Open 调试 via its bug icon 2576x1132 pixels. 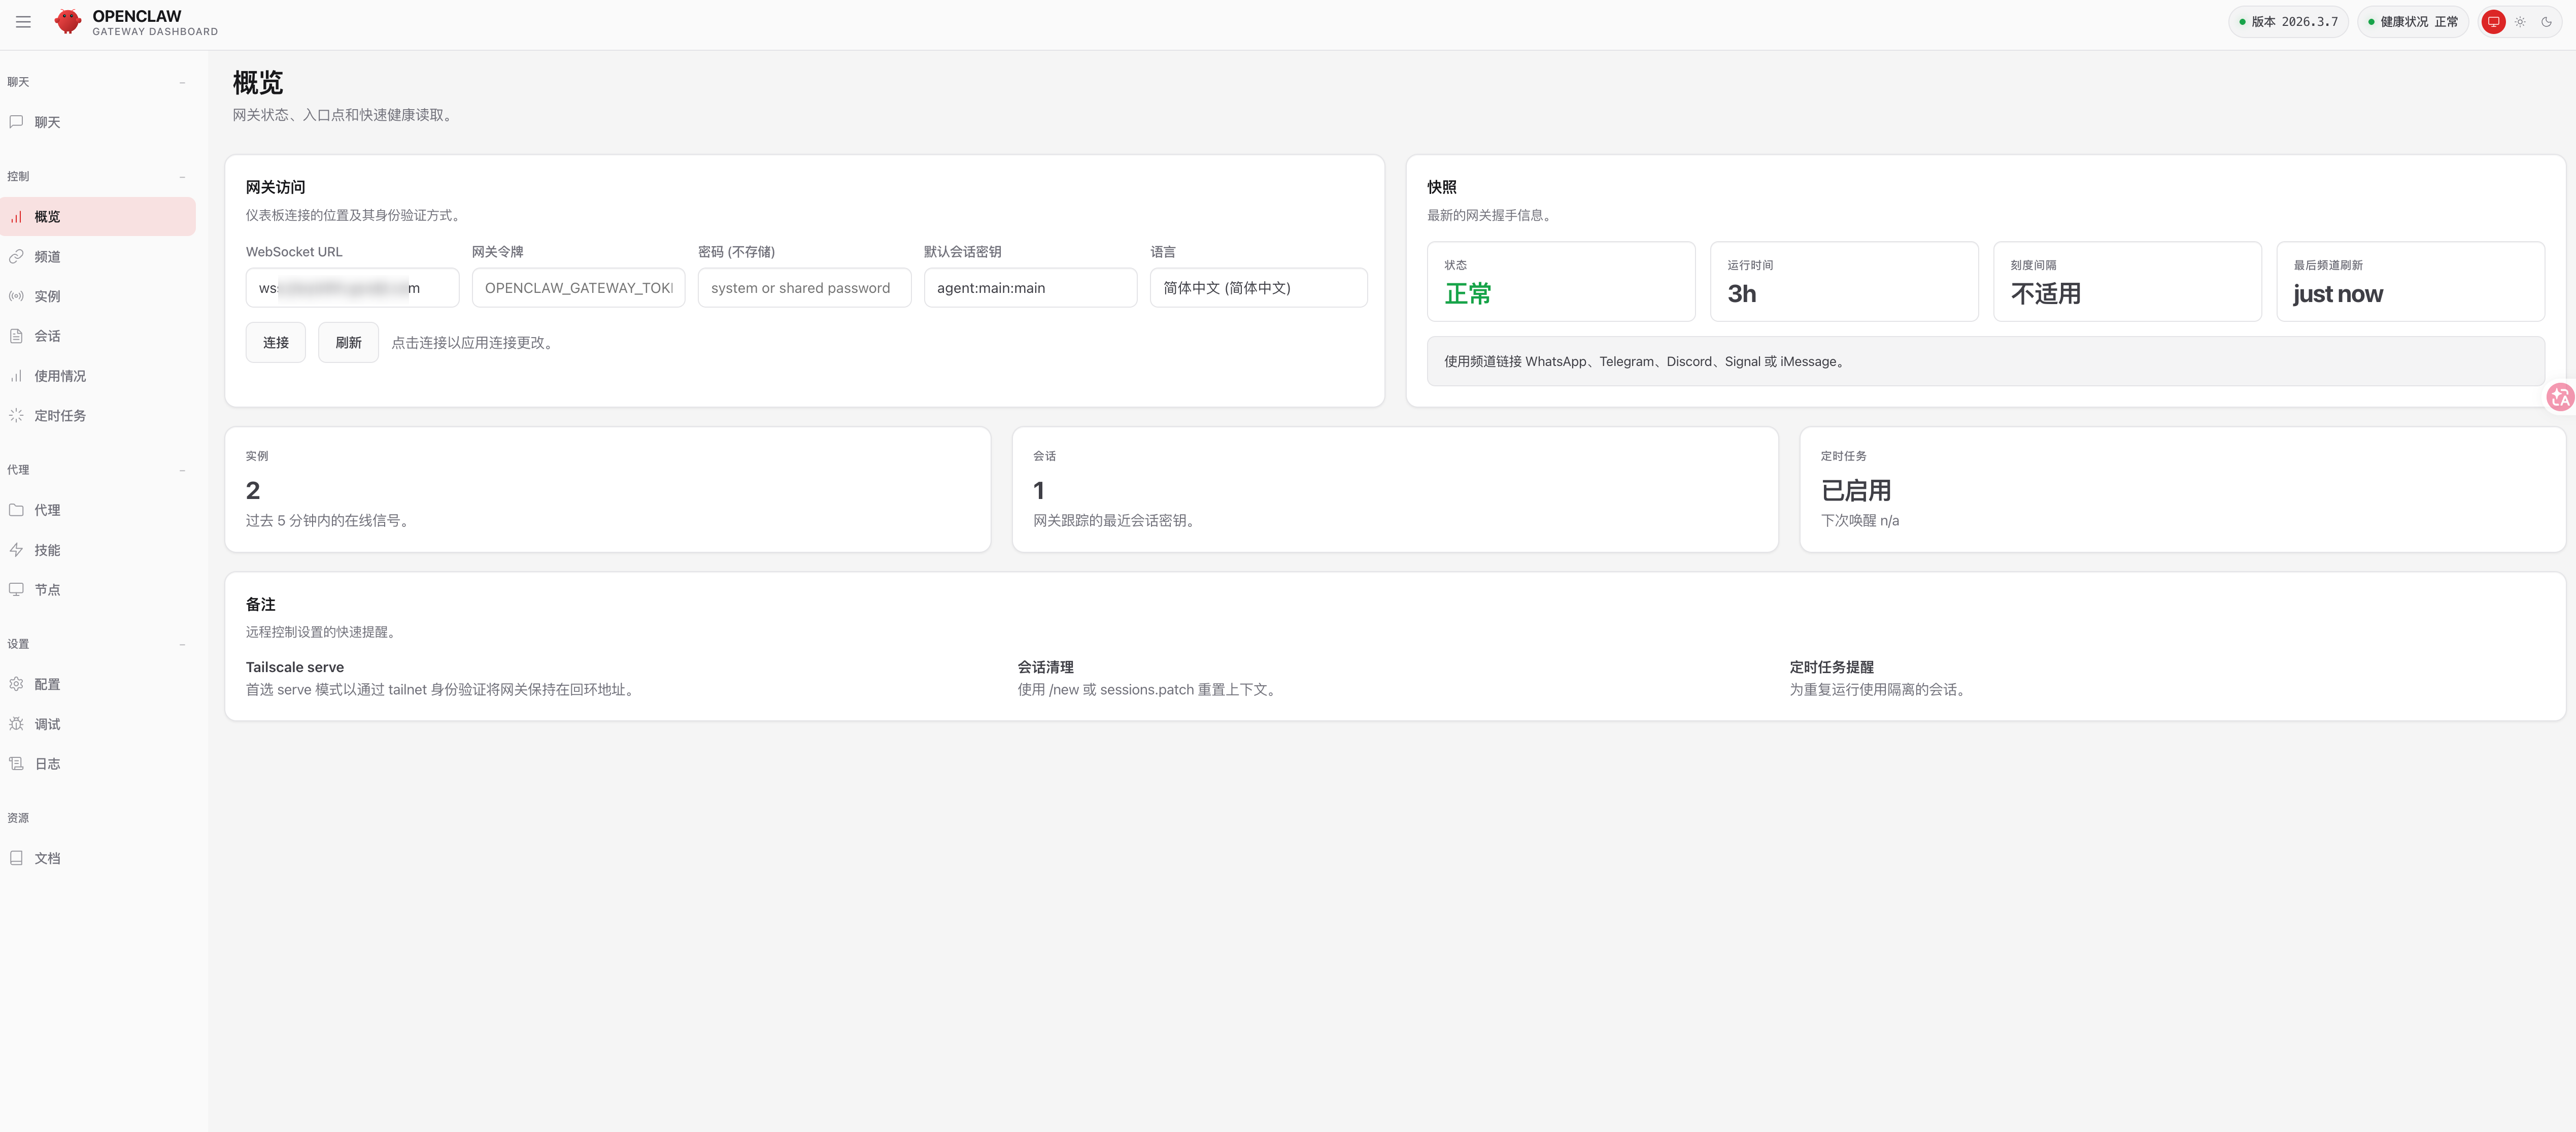(x=16, y=724)
